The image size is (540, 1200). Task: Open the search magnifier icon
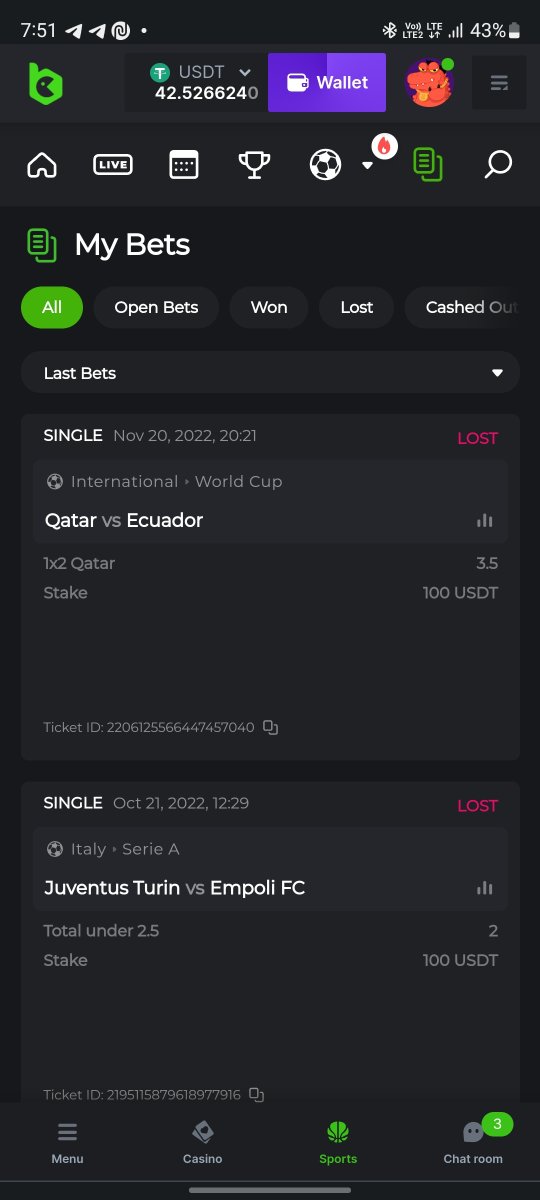point(498,165)
